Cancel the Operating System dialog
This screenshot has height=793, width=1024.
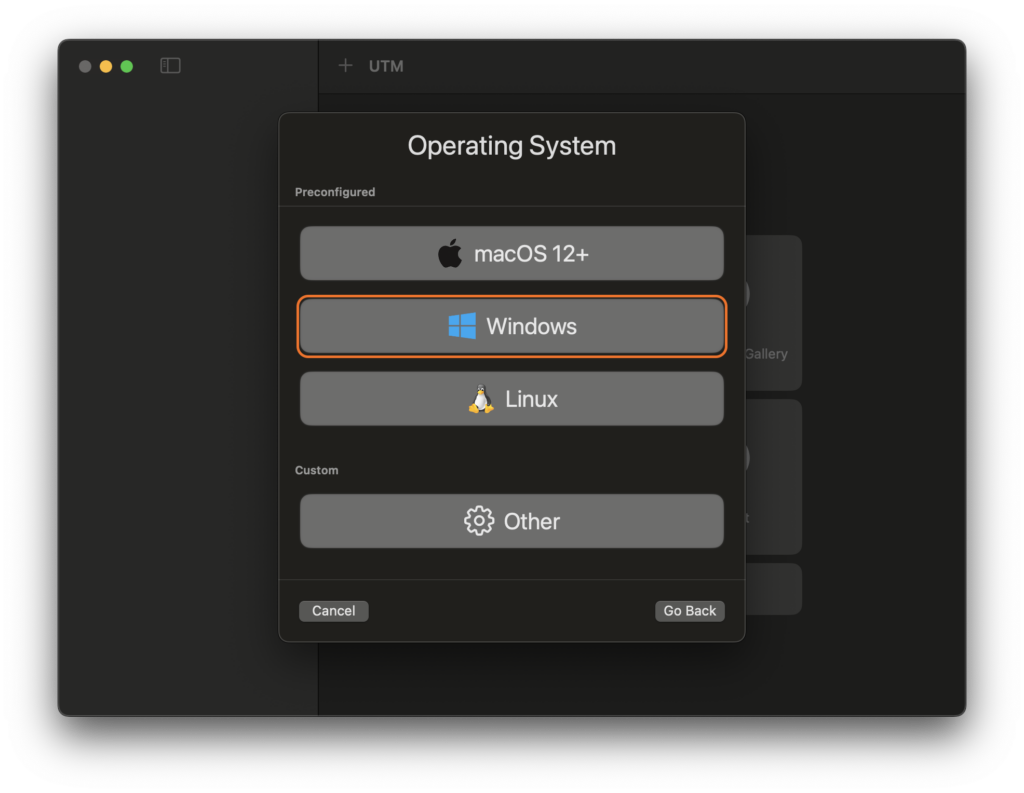click(x=334, y=611)
